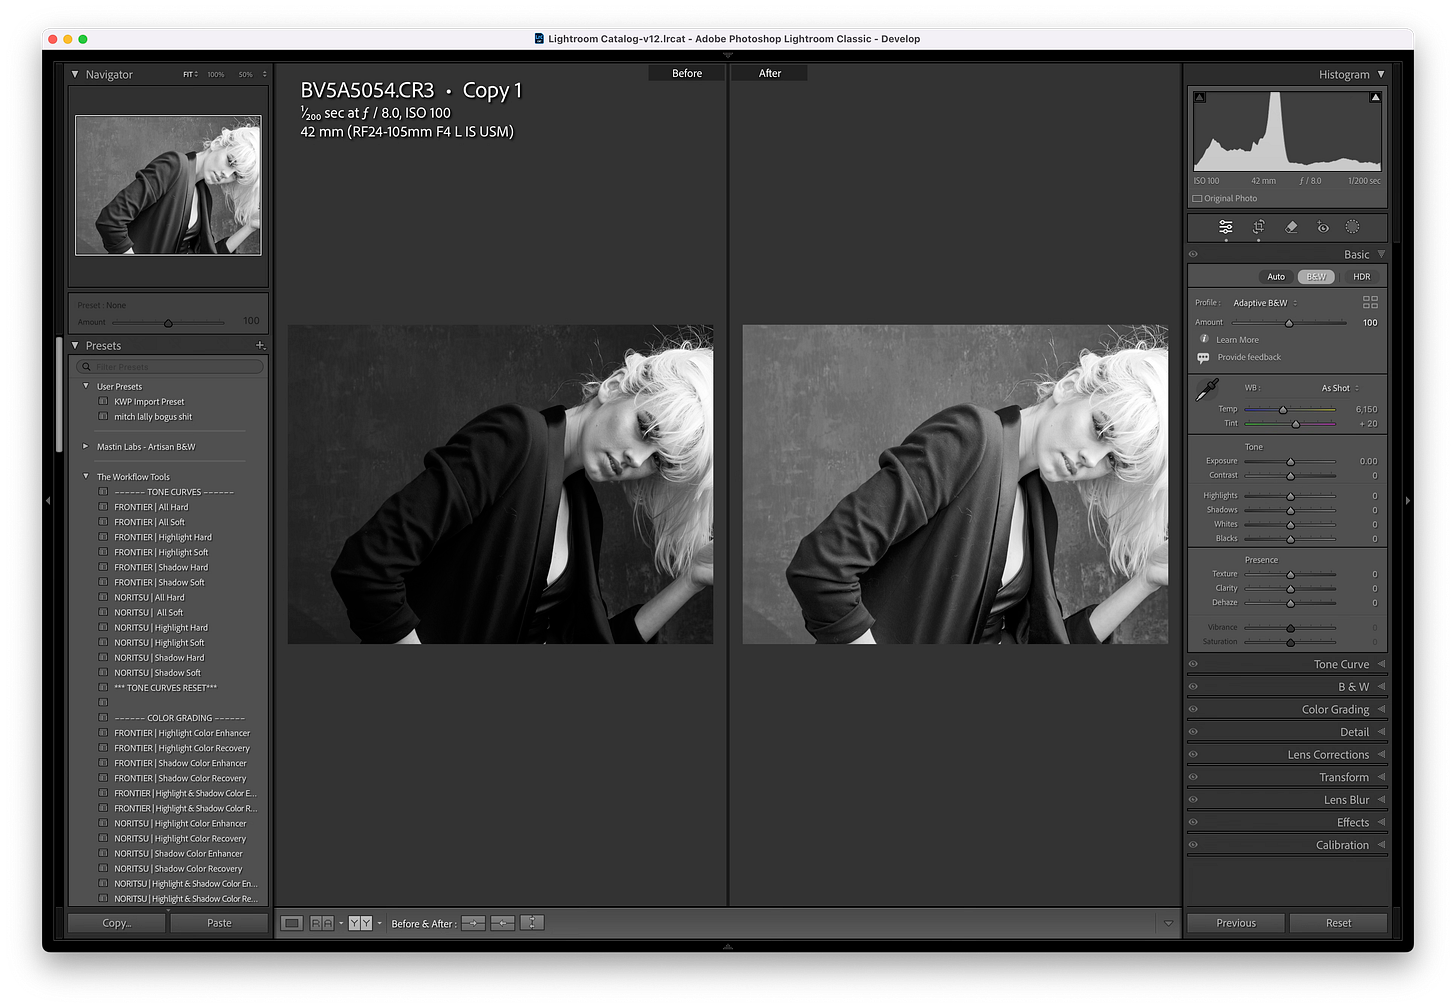The width and height of the screenshot is (1456, 1008).
Task: Click the Reset button
Action: pyautogui.click(x=1338, y=922)
